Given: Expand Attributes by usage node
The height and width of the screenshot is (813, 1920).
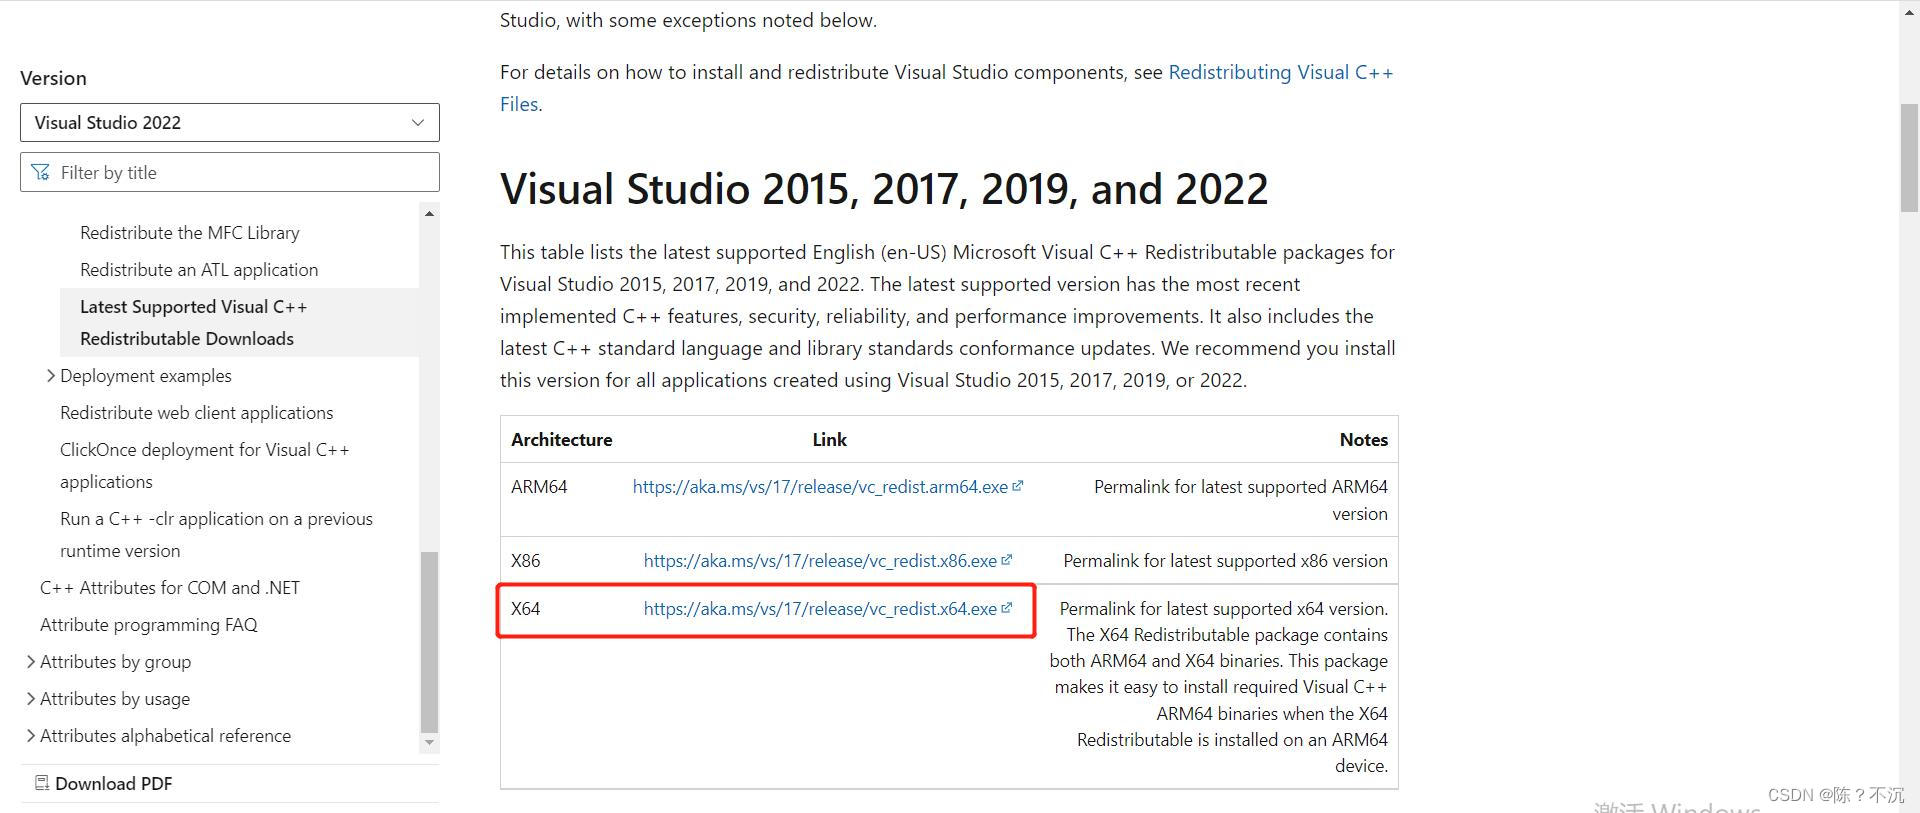Looking at the screenshot, I should [x=31, y=698].
